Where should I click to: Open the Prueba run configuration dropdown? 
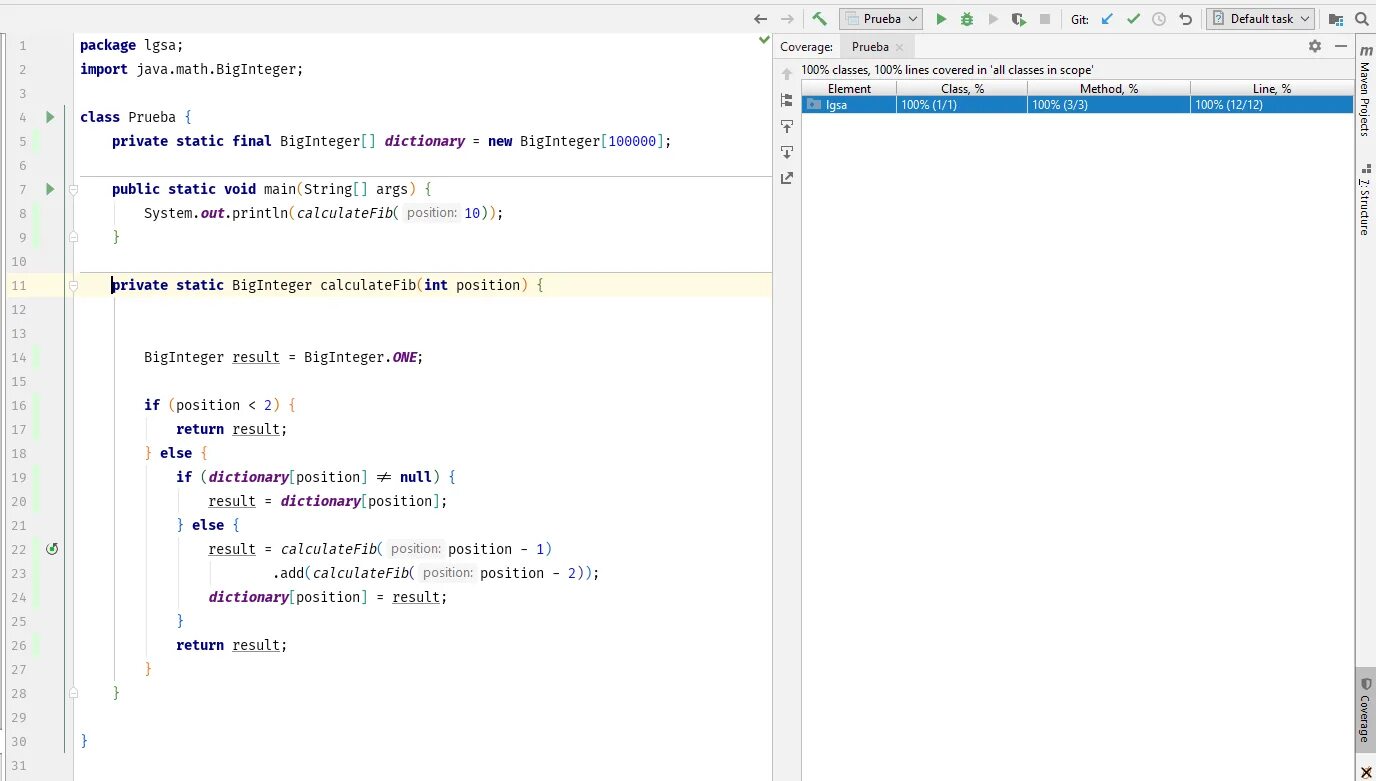click(880, 19)
